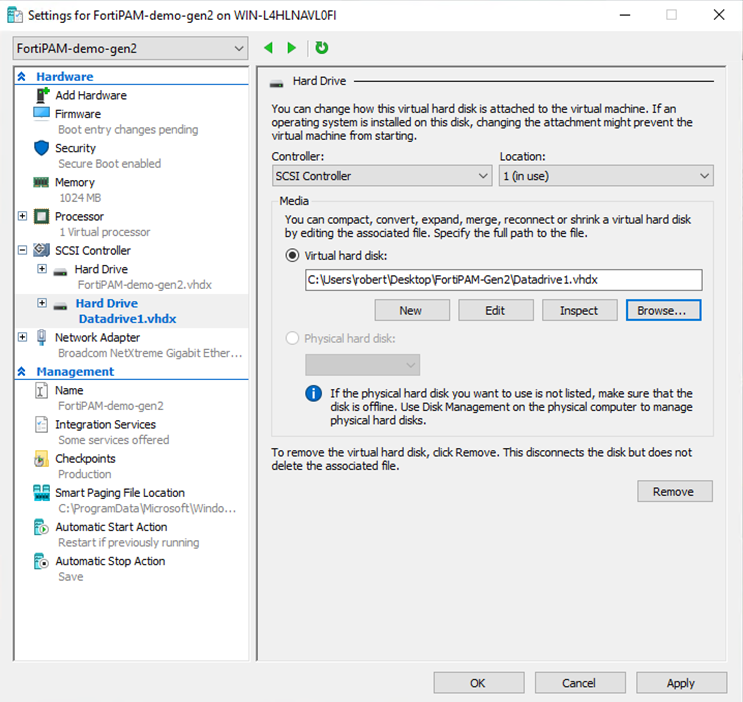The height and width of the screenshot is (702, 743).
Task: Open the FortiPAM-demo-gen2 VM selector dropdown
Action: pos(130,48)
